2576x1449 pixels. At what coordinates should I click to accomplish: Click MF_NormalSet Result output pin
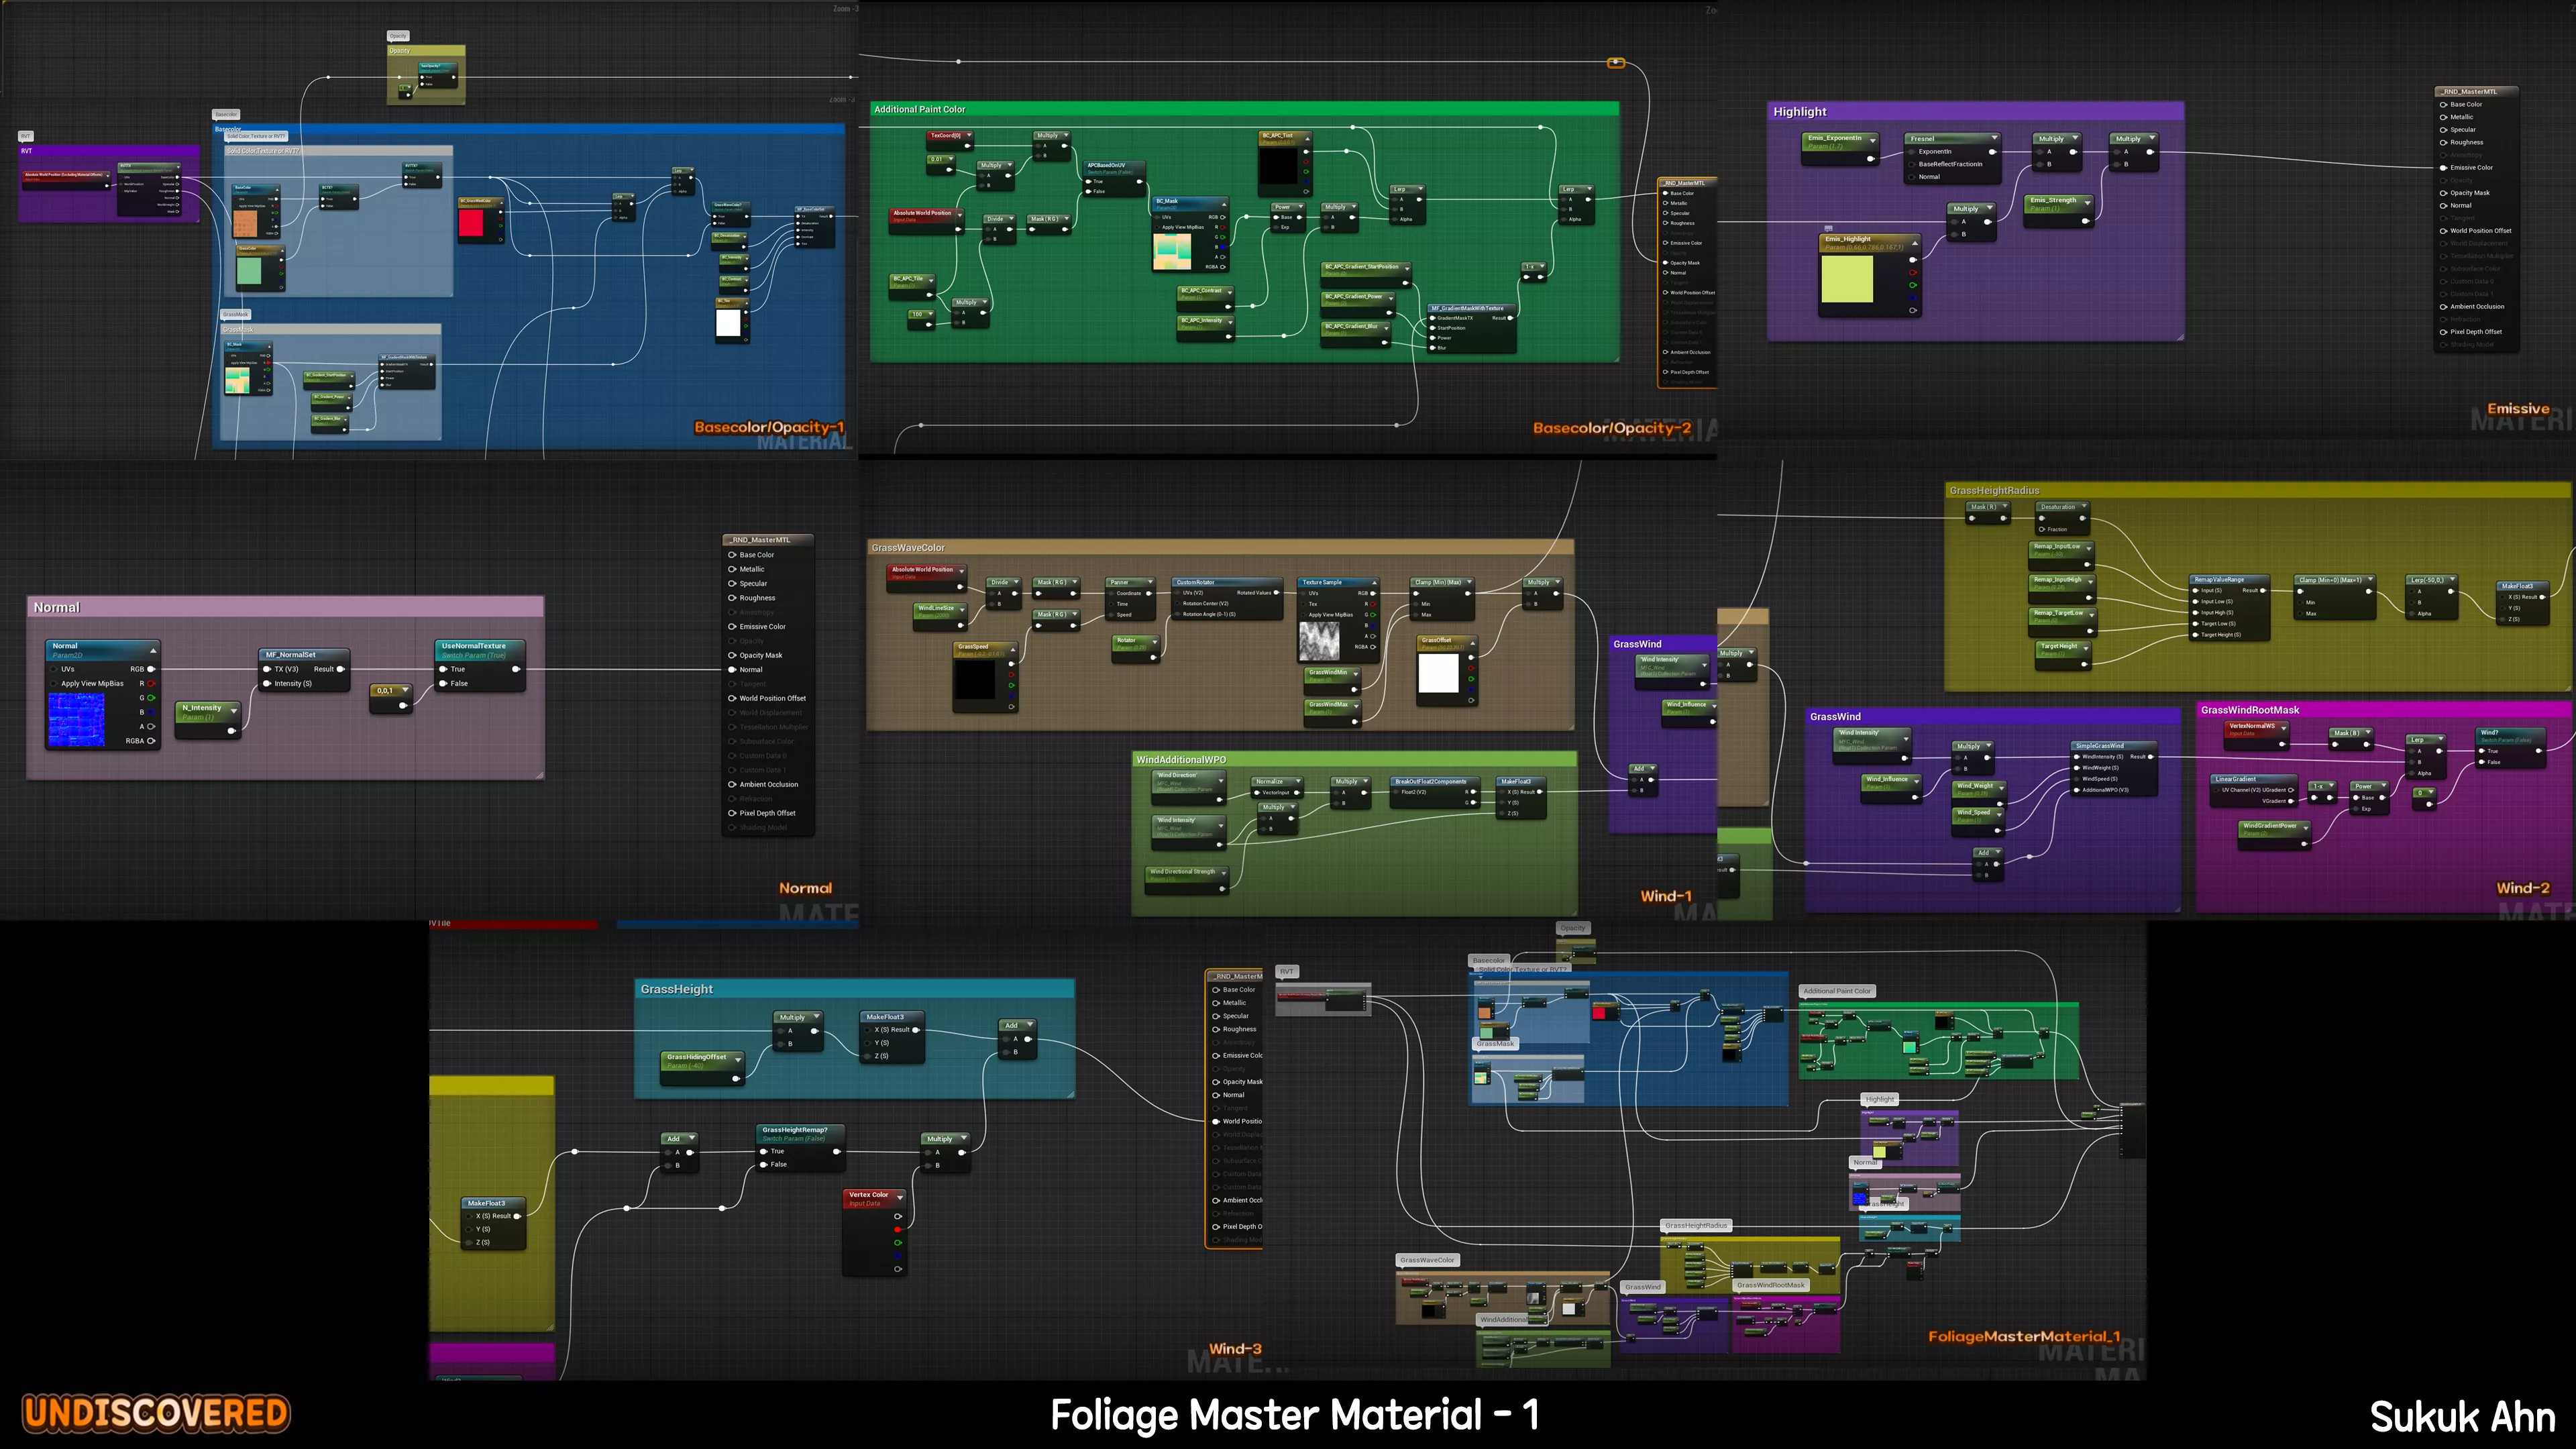(x=341, y=669)
